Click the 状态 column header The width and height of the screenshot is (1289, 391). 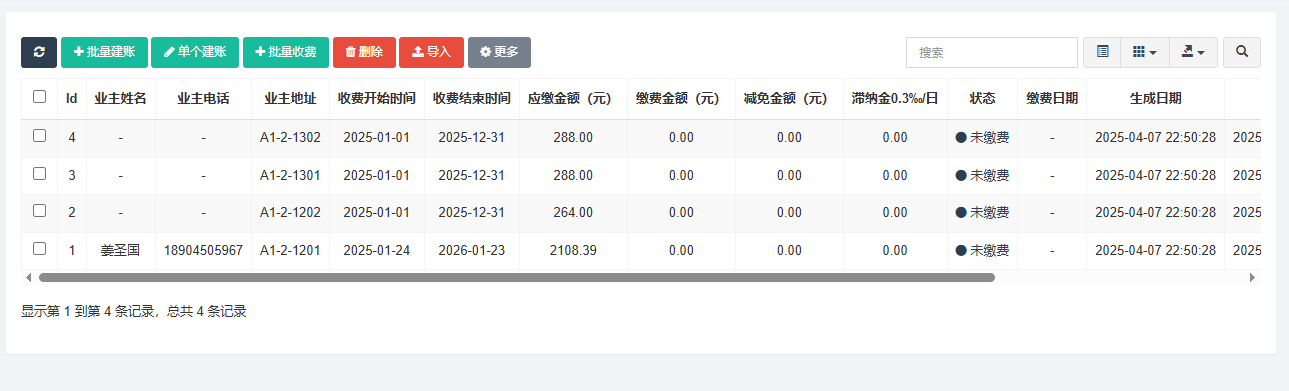point(982,99)
